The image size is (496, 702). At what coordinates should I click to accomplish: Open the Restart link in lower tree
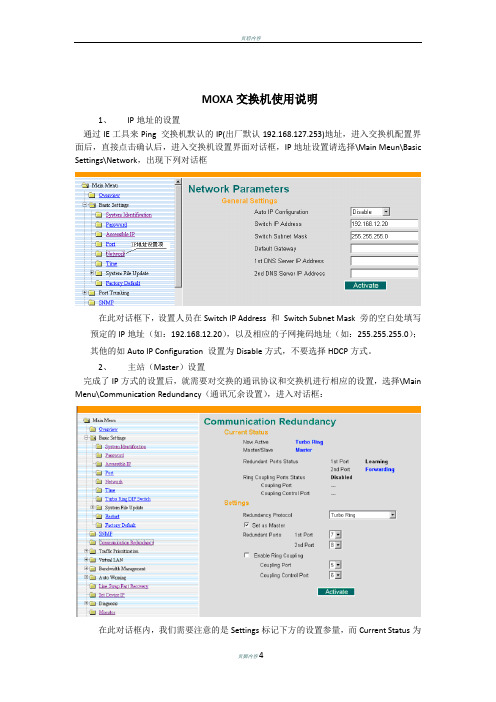(112, 516)
